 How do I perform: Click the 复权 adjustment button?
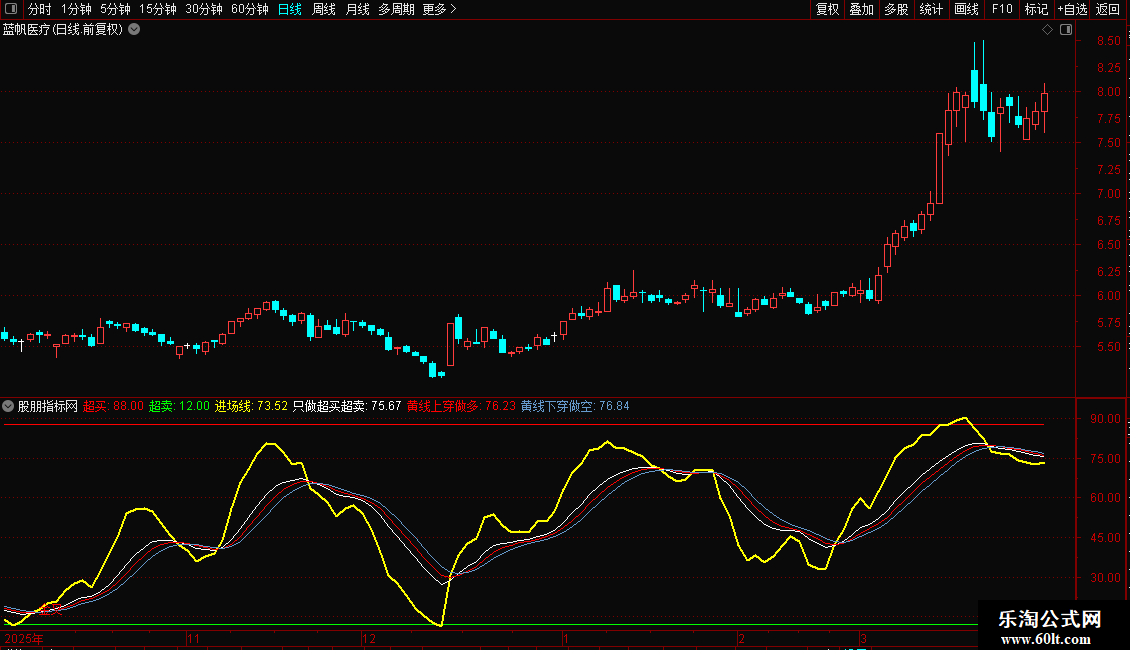pyautogui.click(x=827, y=9)
